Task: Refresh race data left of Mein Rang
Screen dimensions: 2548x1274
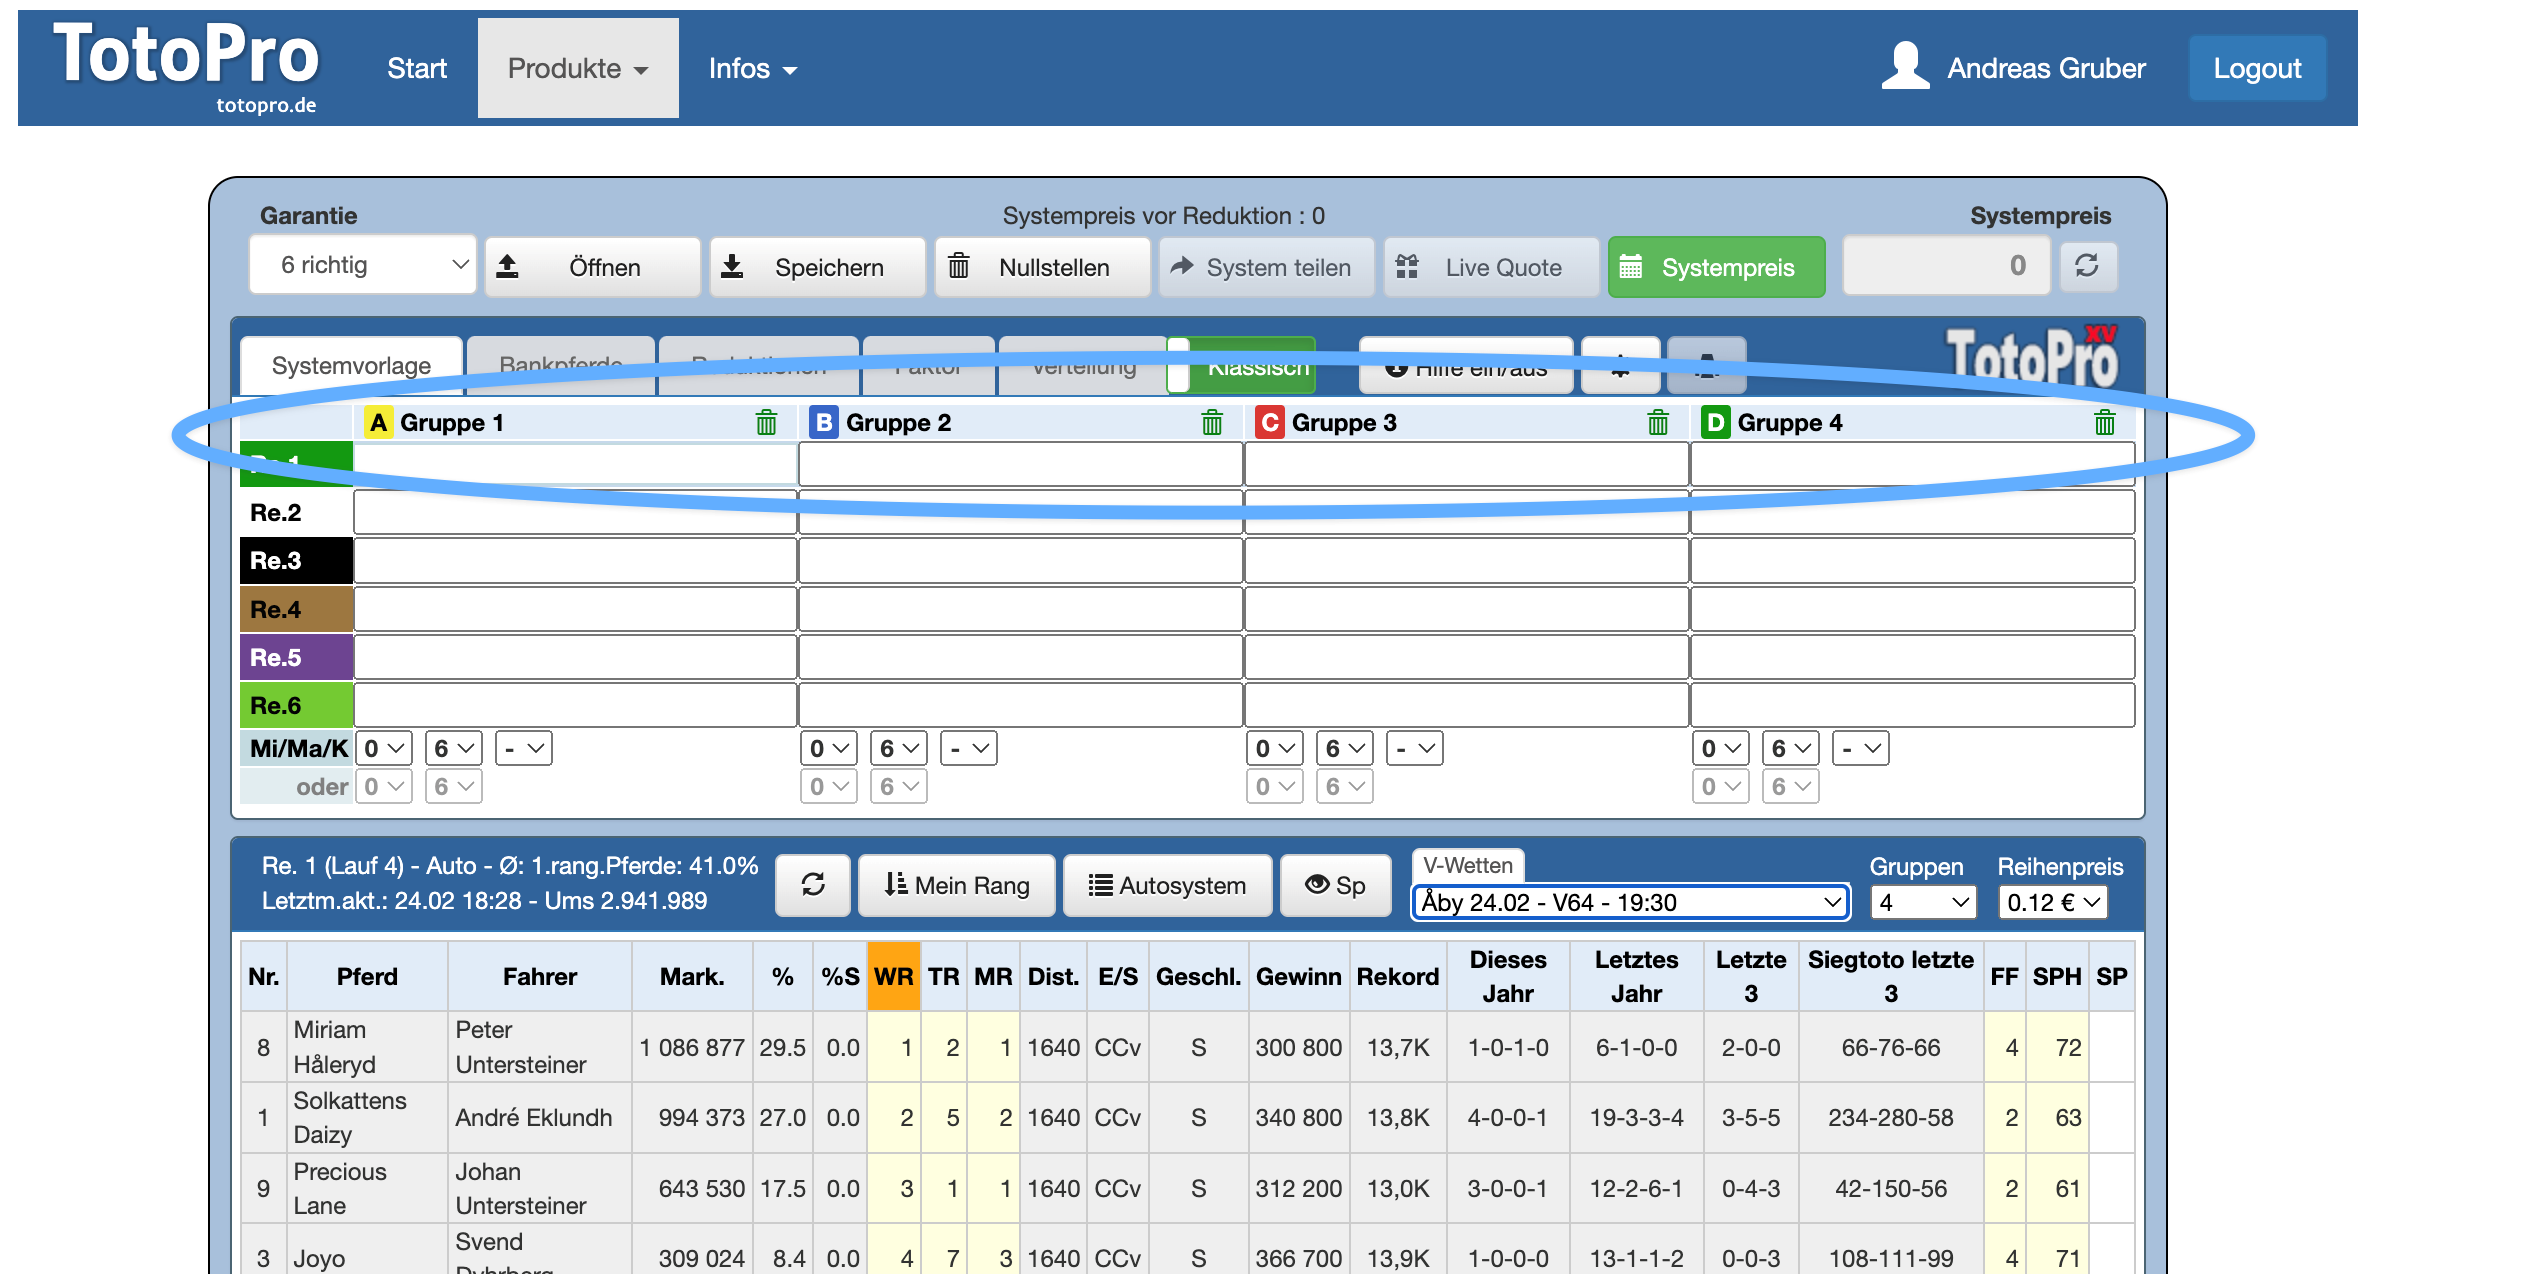Action: pyautogui.click(x=813, y=885)
